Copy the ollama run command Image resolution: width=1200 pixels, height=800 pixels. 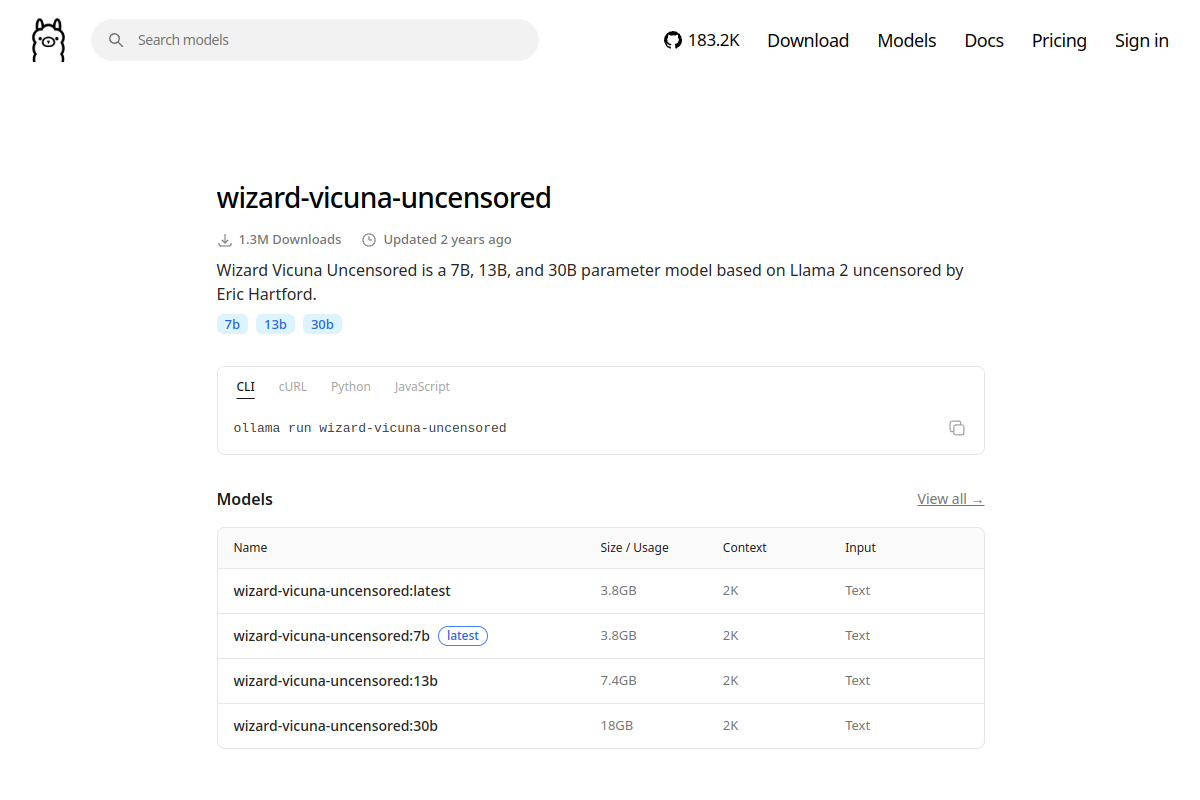click(957, 428)
